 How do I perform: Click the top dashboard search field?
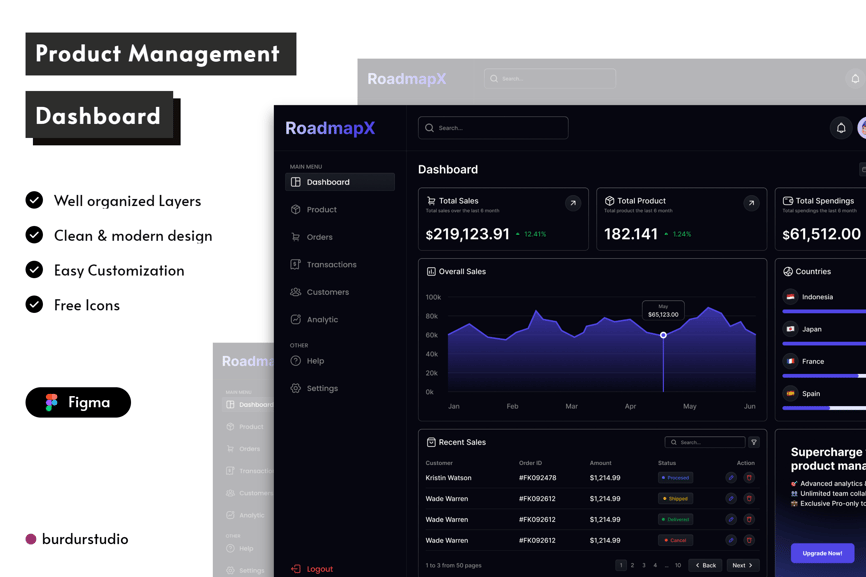click(x=493, y=128)
